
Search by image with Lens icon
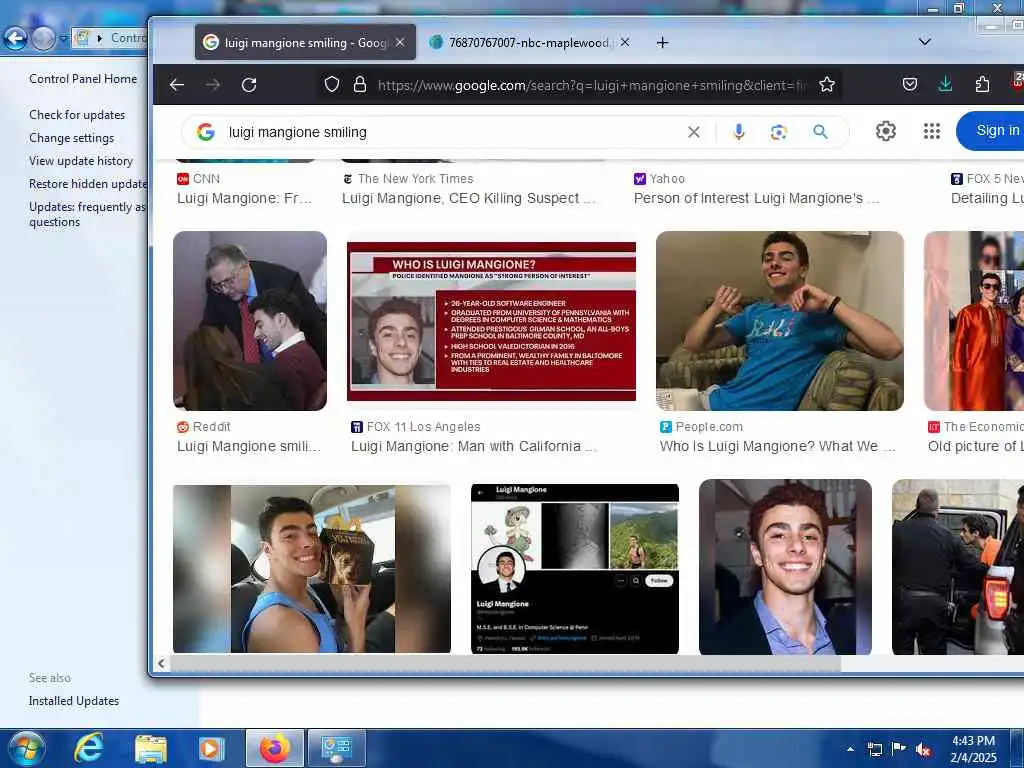click(x=778, y=132)
